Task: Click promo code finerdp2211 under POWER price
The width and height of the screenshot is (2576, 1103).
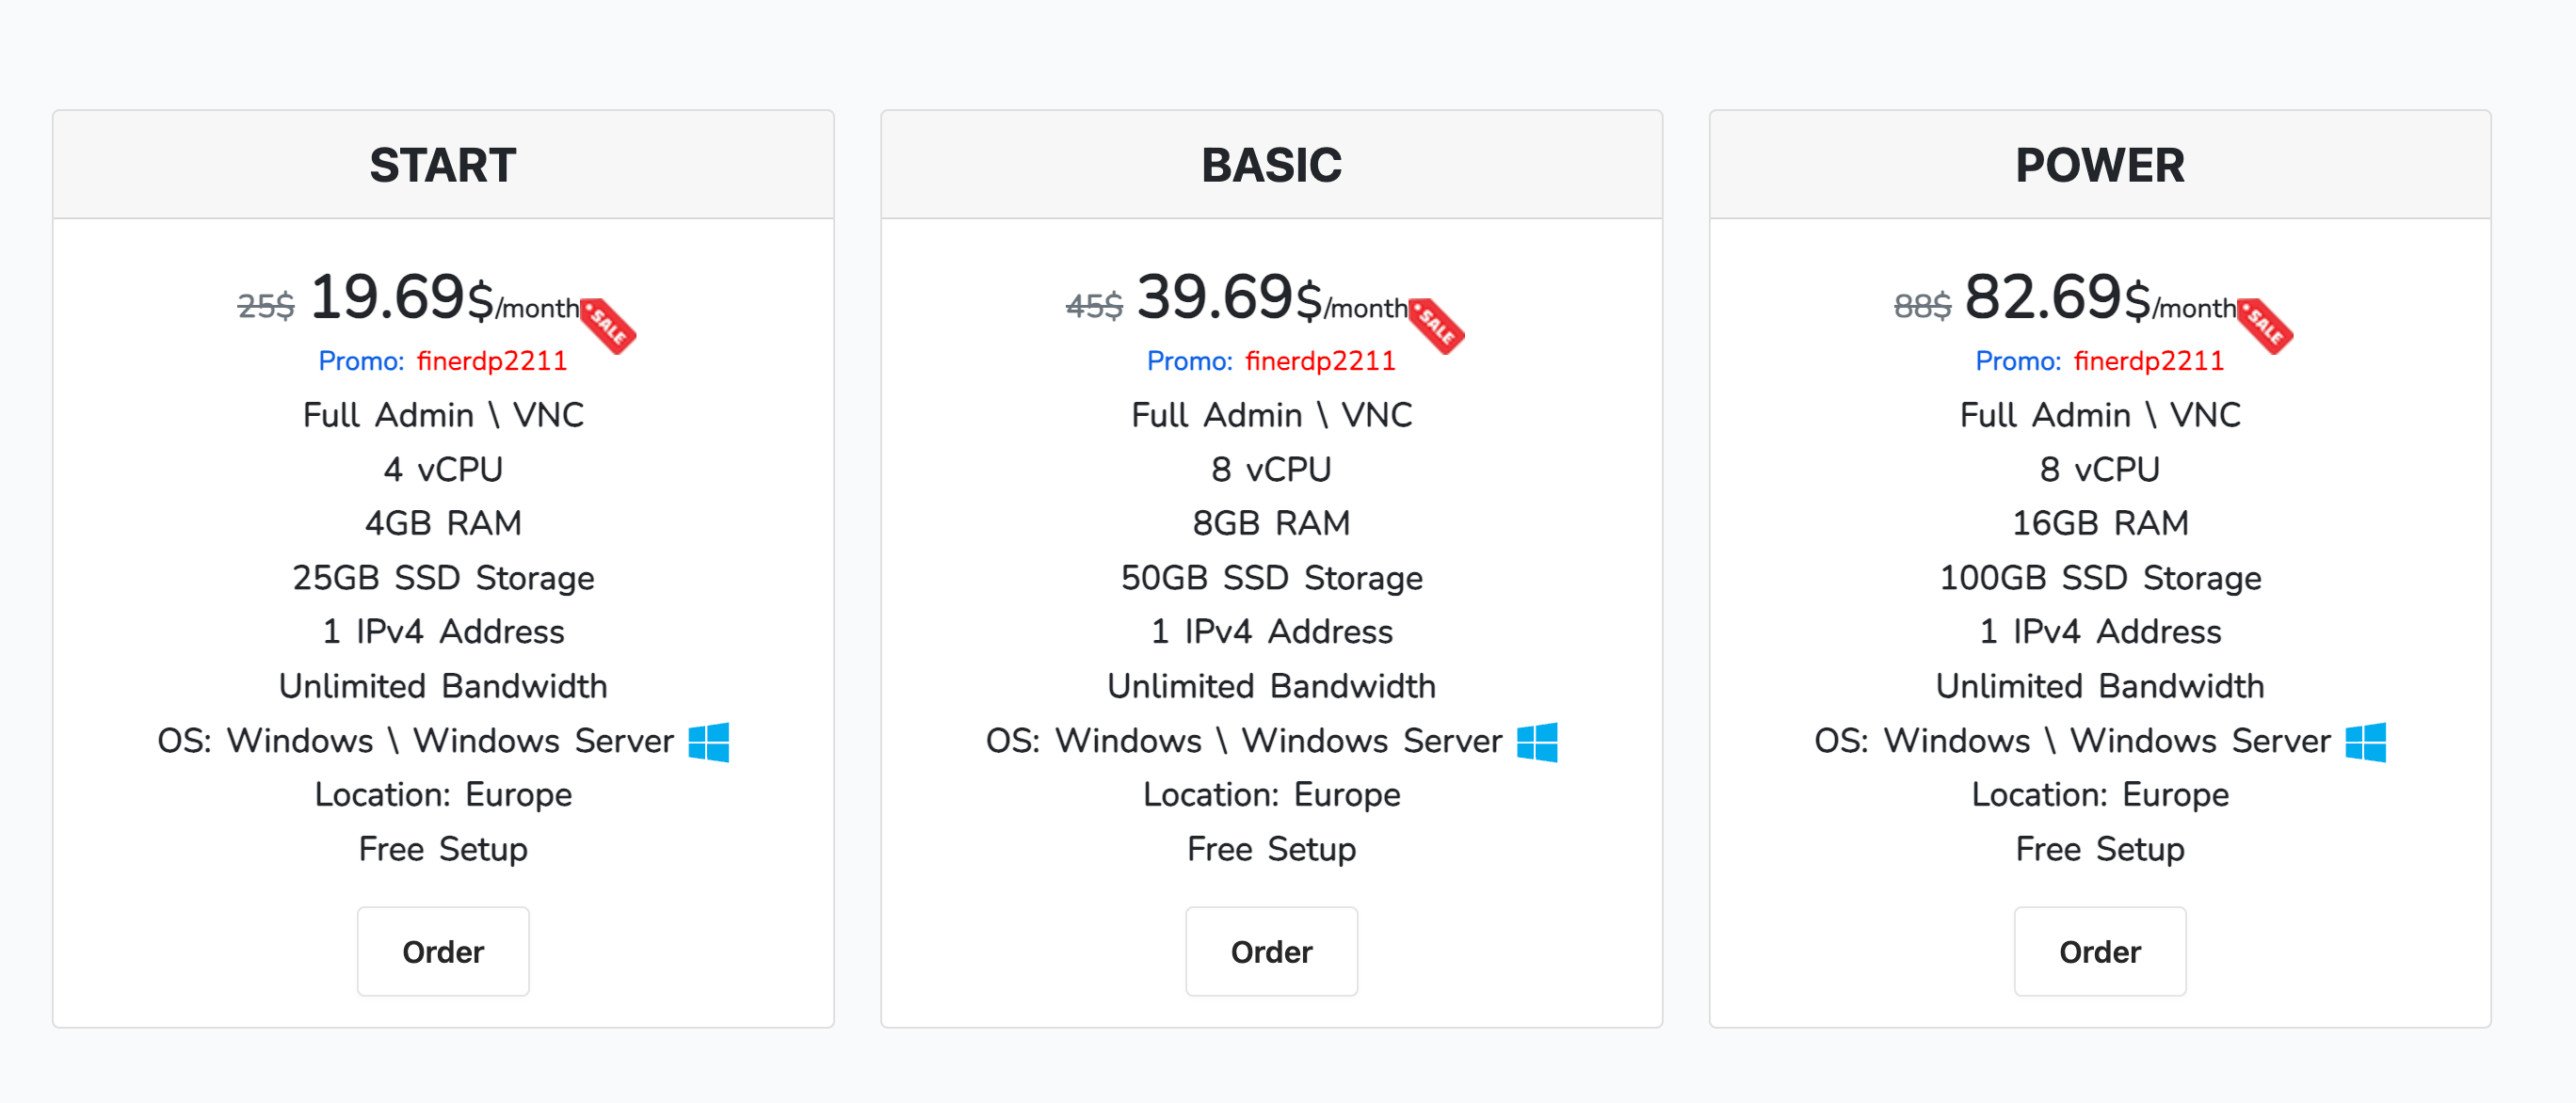Action: tap(2149, 361)
